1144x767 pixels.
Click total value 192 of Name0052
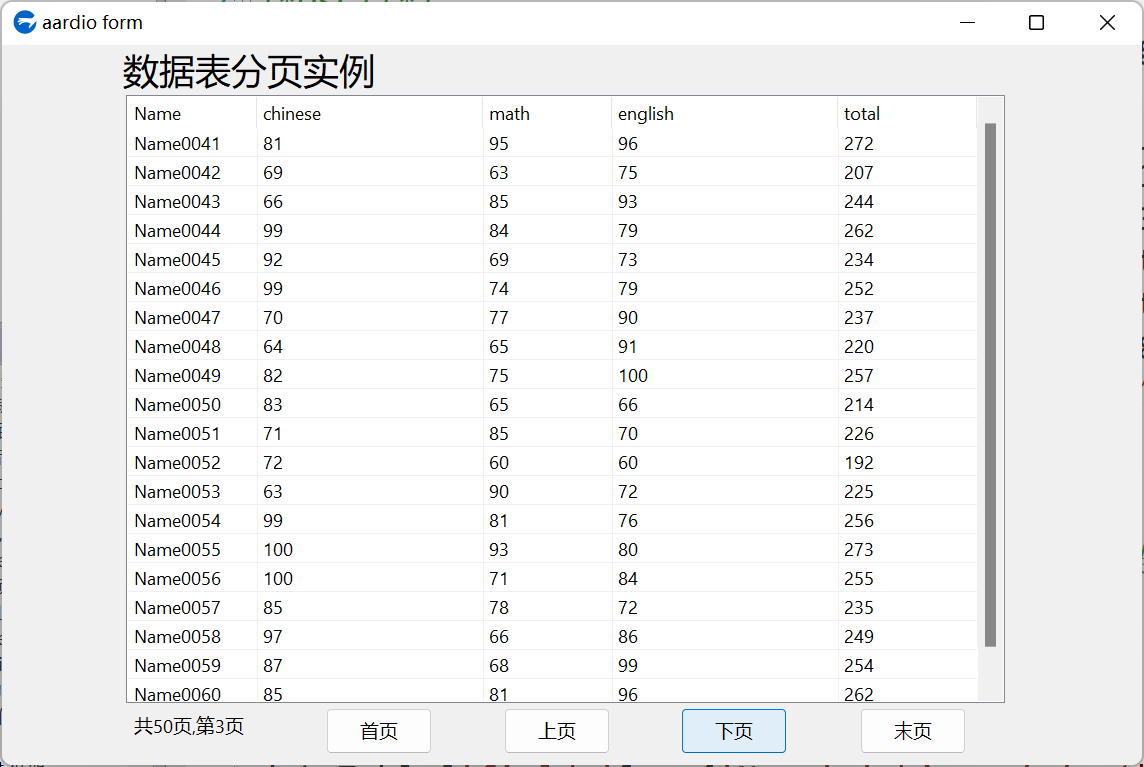tap(859, 463)
